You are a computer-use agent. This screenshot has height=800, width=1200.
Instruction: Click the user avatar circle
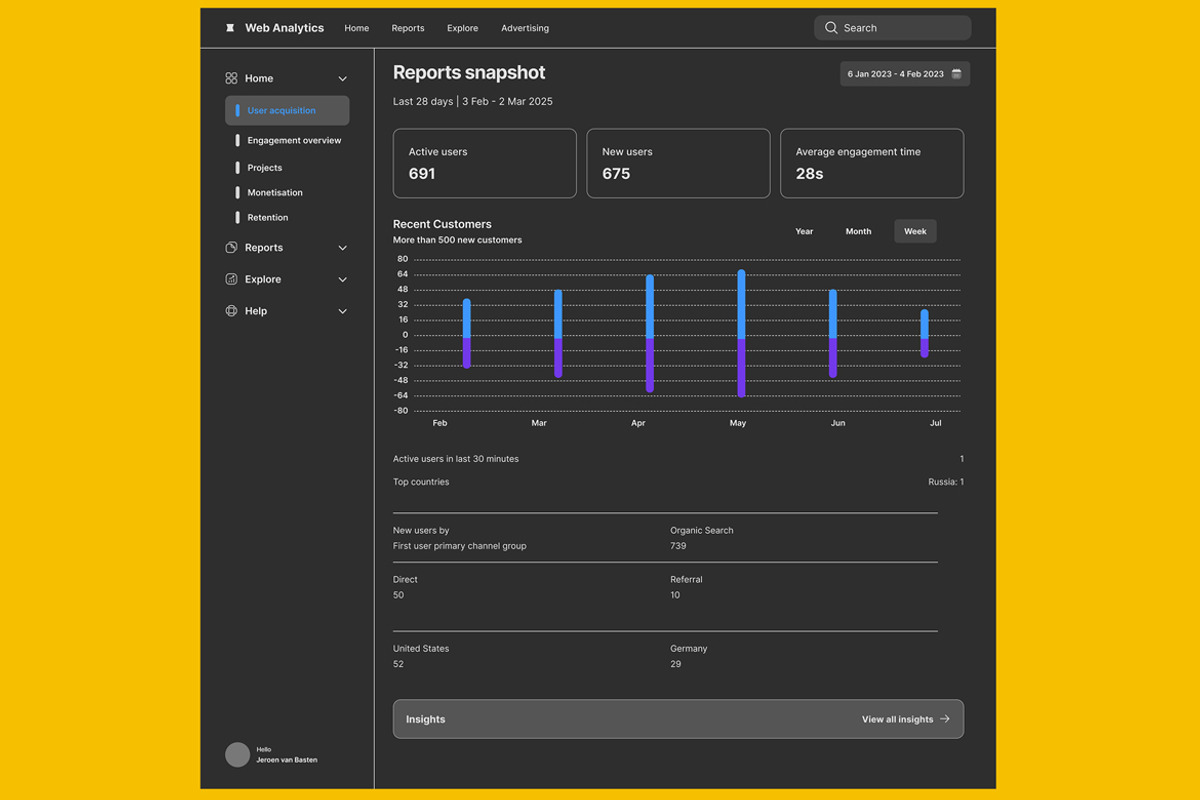point(237,755)
